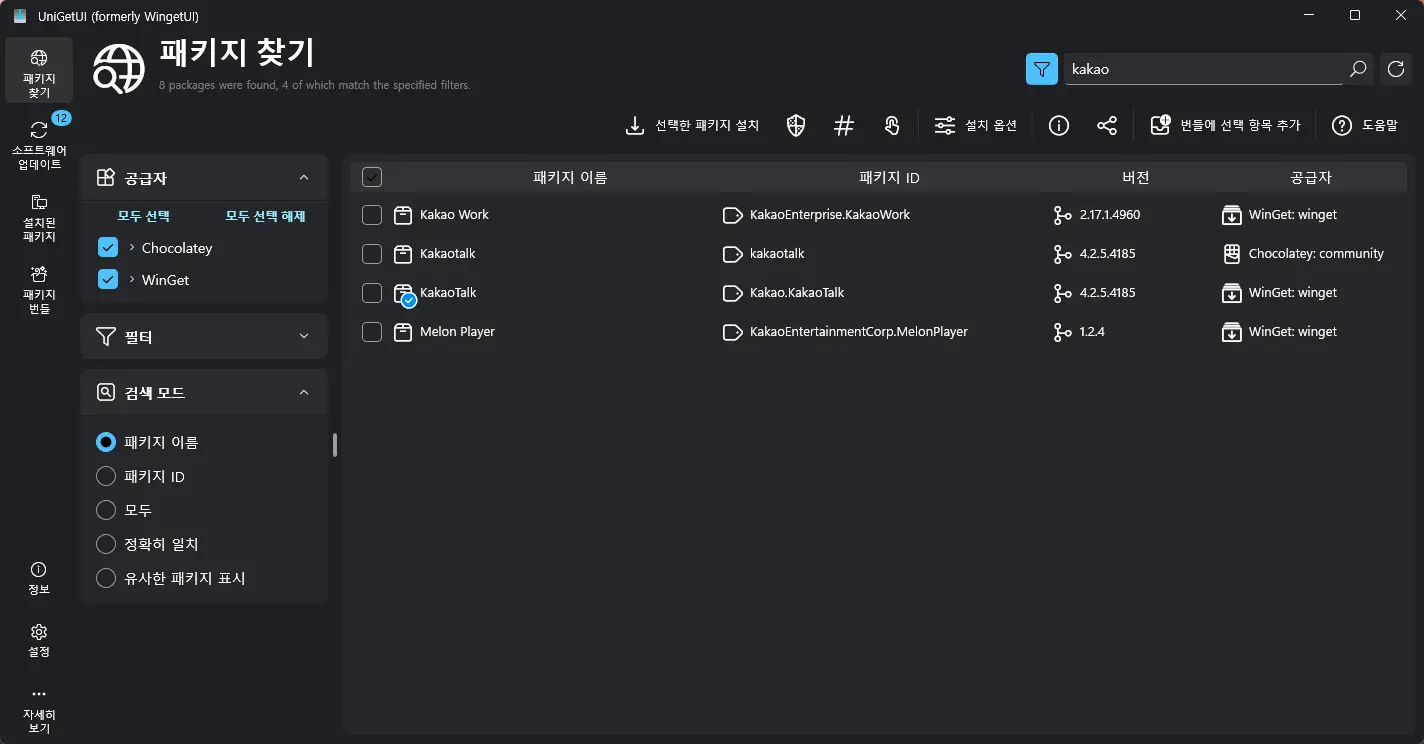Viewport: 1424px width, 744px height.
Task: Open 도움말 help button
Action: [1365, 125]
